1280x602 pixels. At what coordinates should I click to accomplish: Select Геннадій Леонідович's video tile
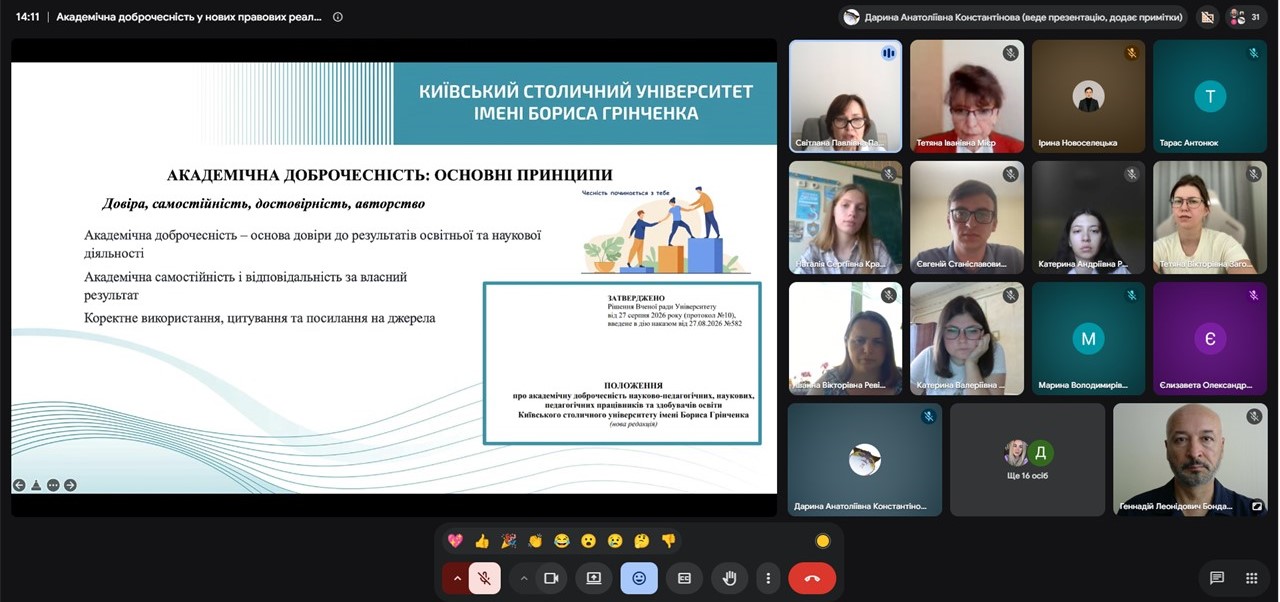coord(1190,459)
